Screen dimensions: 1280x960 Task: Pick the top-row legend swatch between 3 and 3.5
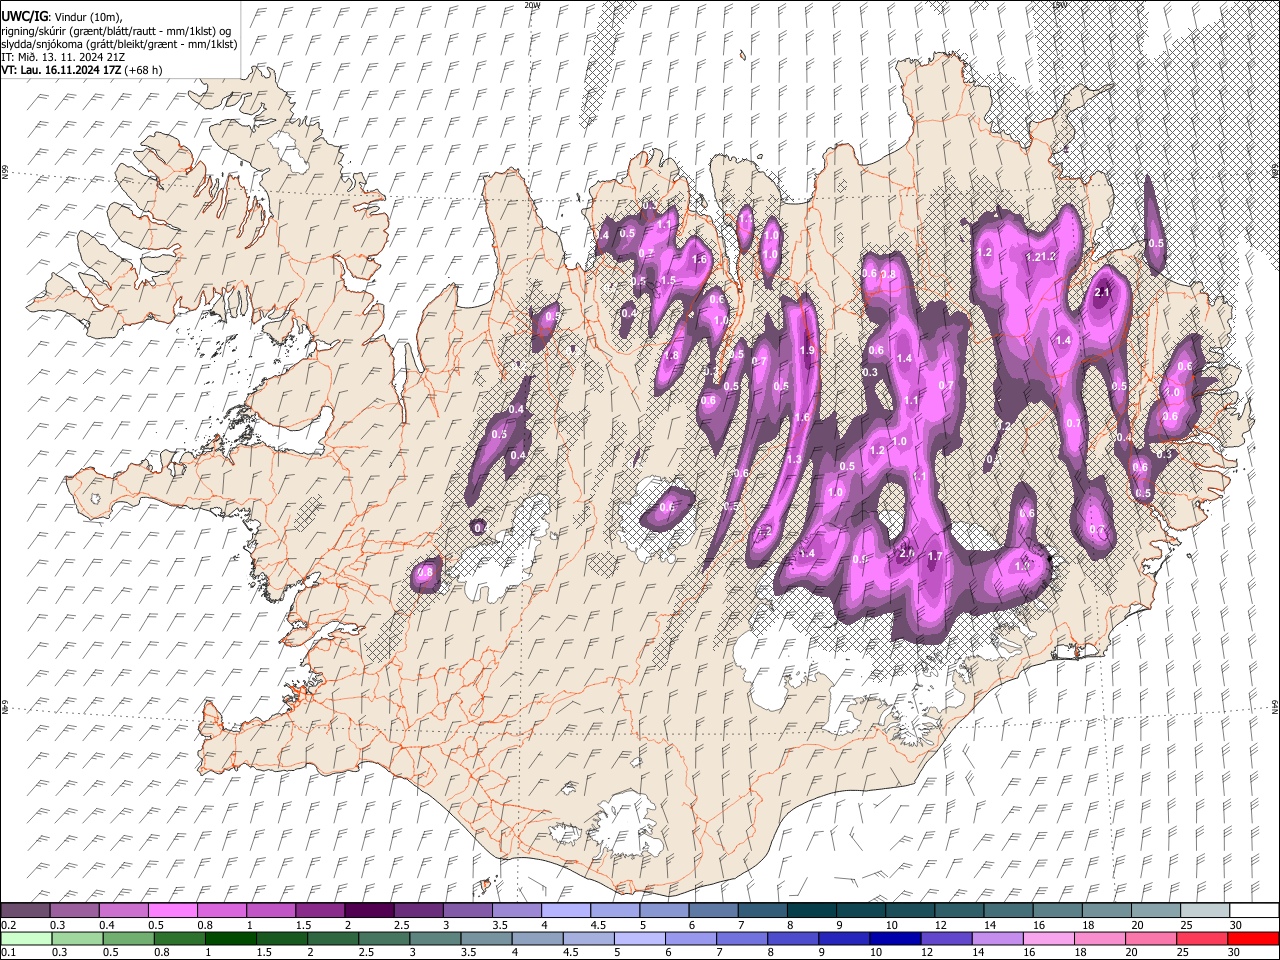click(x=467, y=910)
